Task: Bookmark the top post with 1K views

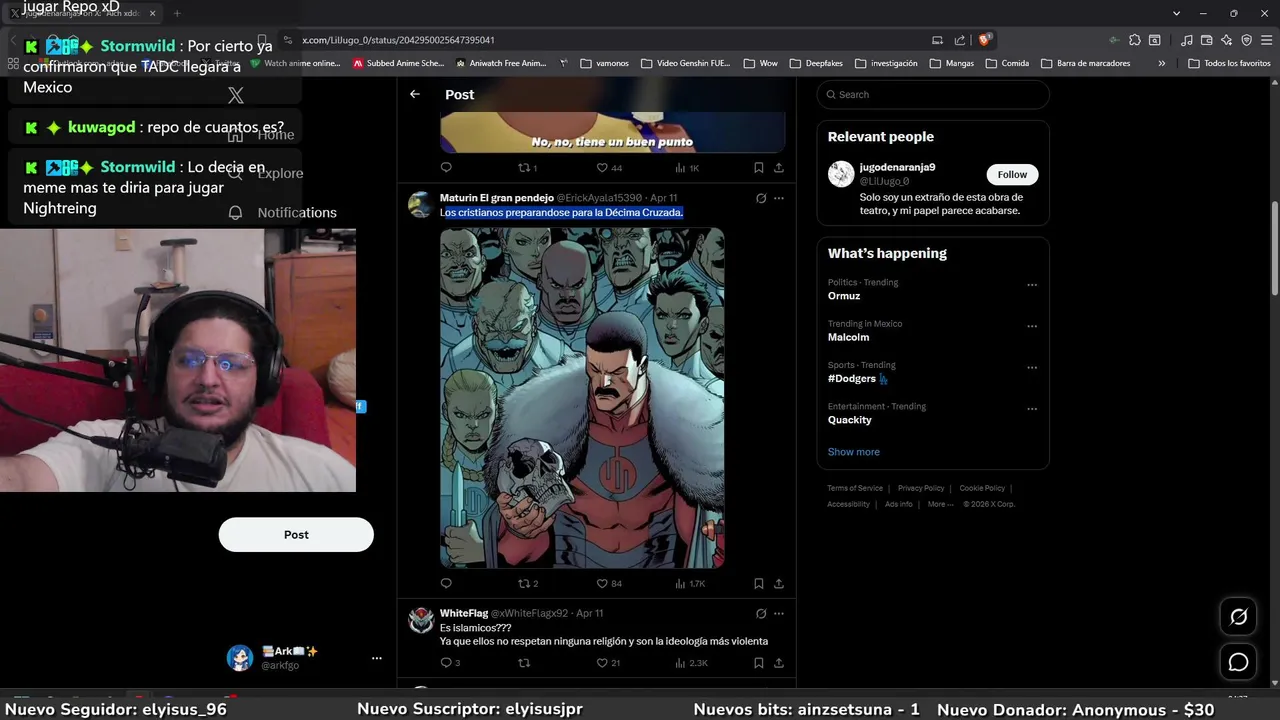Action: 759,168
